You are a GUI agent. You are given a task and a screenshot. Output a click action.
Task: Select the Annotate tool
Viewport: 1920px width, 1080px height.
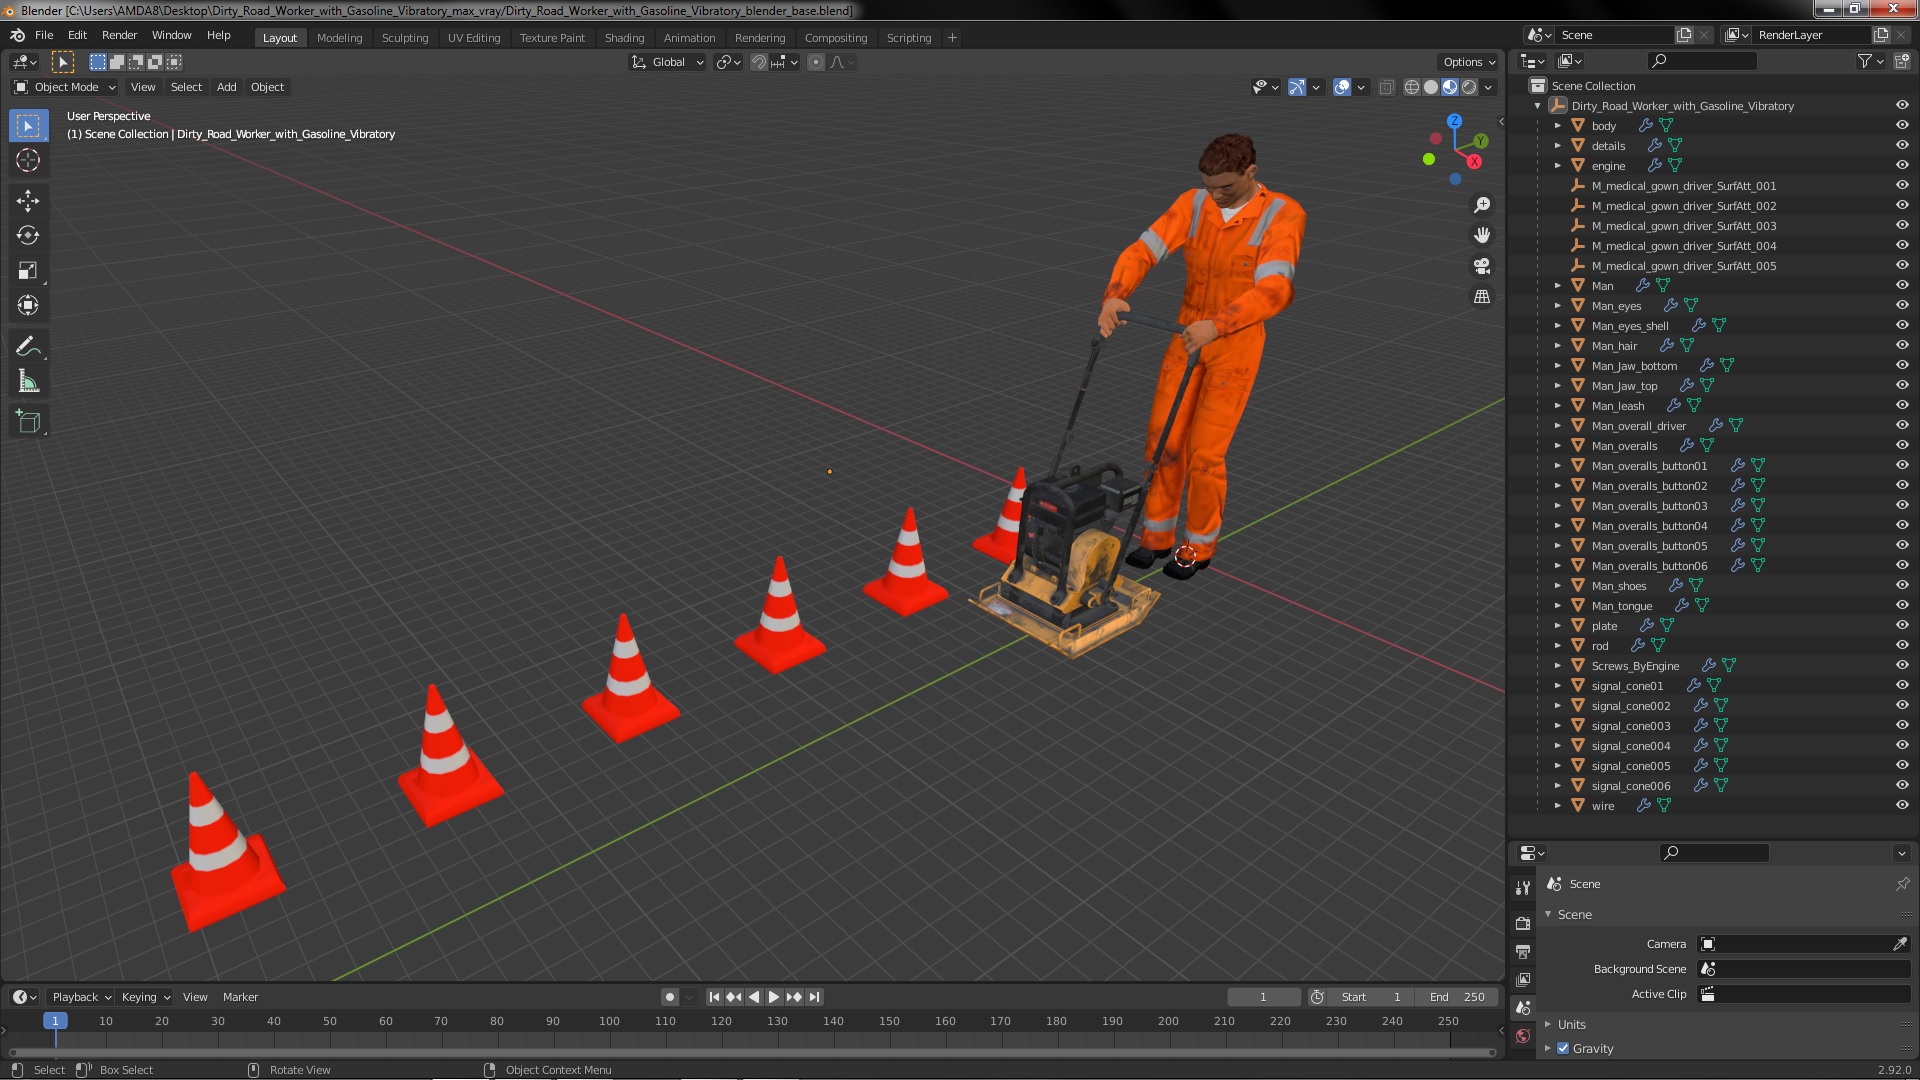(x=28, y=347)
